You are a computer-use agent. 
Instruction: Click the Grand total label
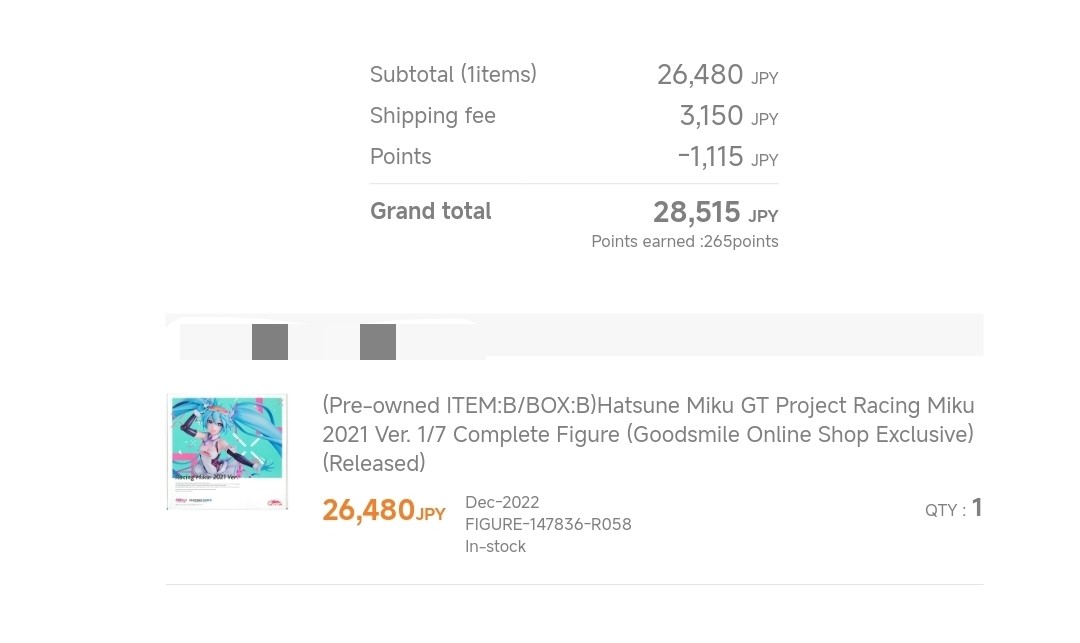430,211
